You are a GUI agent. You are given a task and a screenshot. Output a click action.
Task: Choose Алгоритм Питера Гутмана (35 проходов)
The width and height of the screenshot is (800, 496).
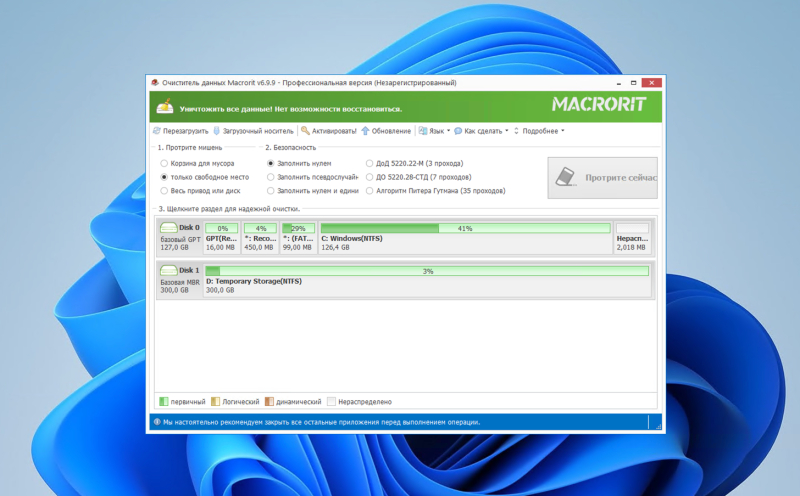pyautogui.click(x=436, y=191)
